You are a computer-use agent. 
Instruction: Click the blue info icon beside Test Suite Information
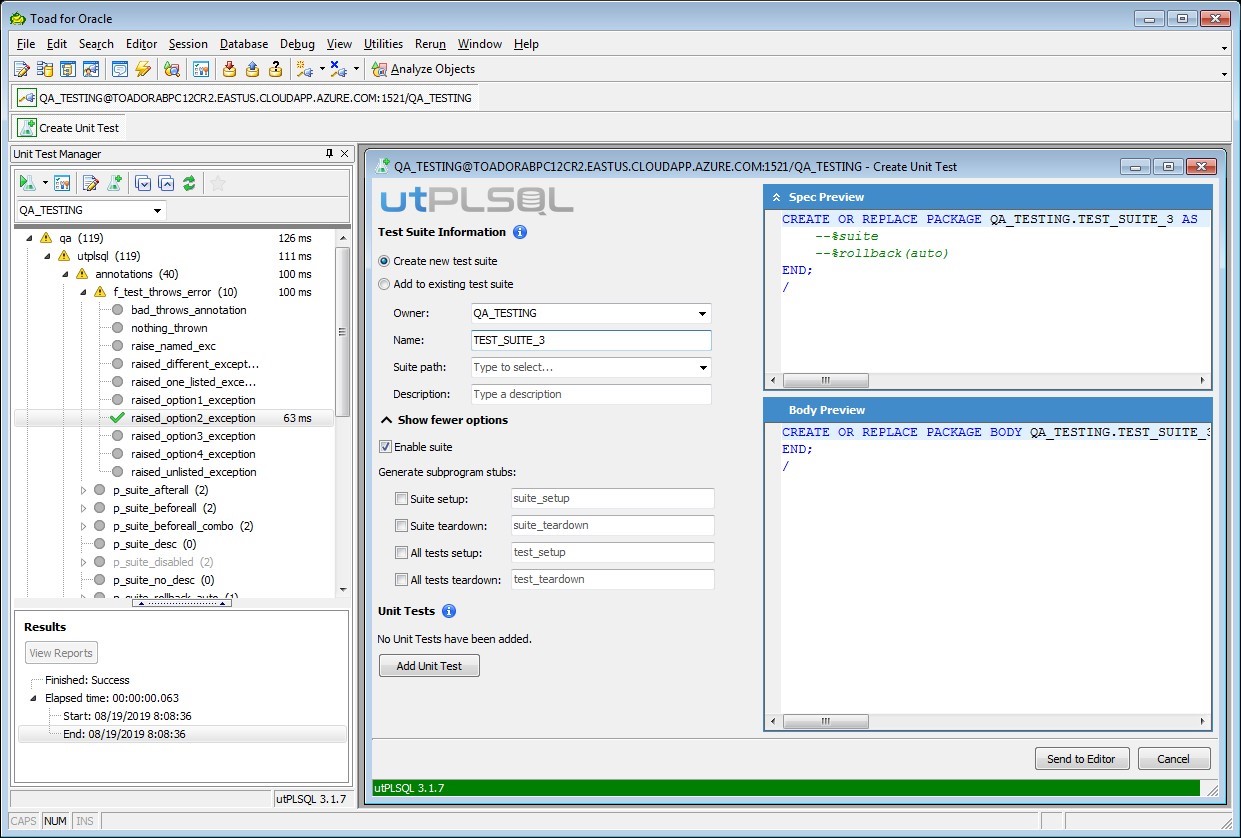coord(519,232)
